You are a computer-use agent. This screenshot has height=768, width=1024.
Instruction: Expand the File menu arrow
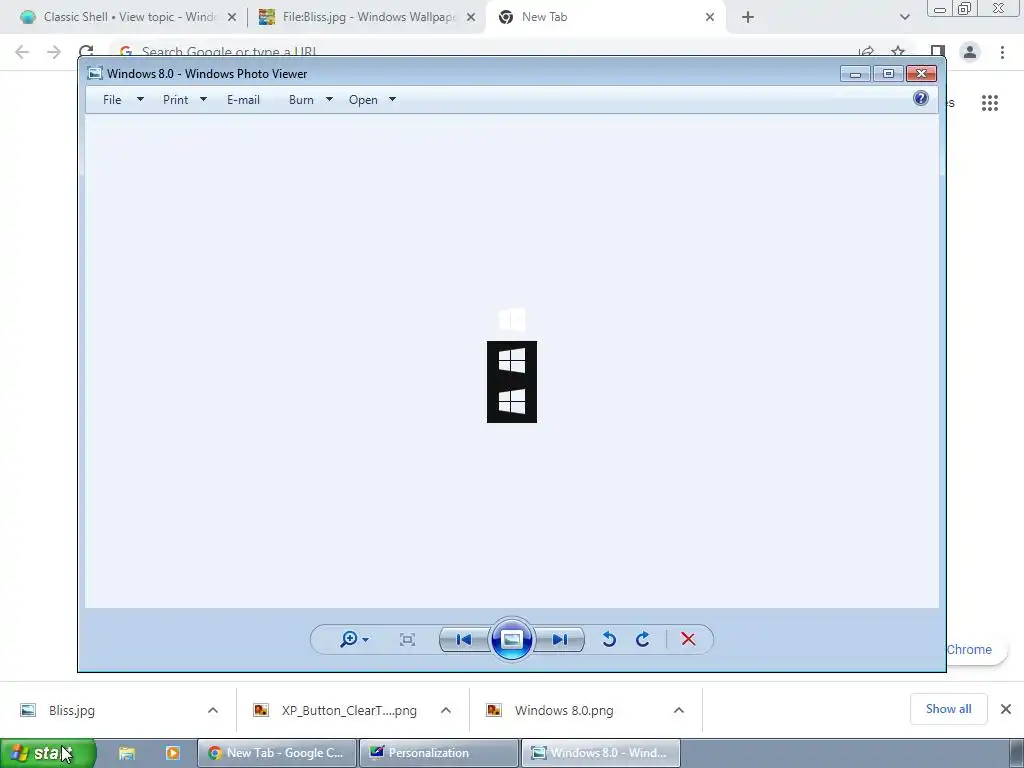pyautogui.click(x=140, y=100)
